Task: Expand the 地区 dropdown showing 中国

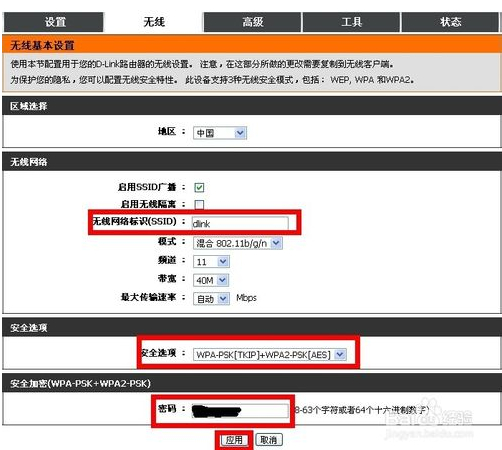Action: tap(220, 133)
